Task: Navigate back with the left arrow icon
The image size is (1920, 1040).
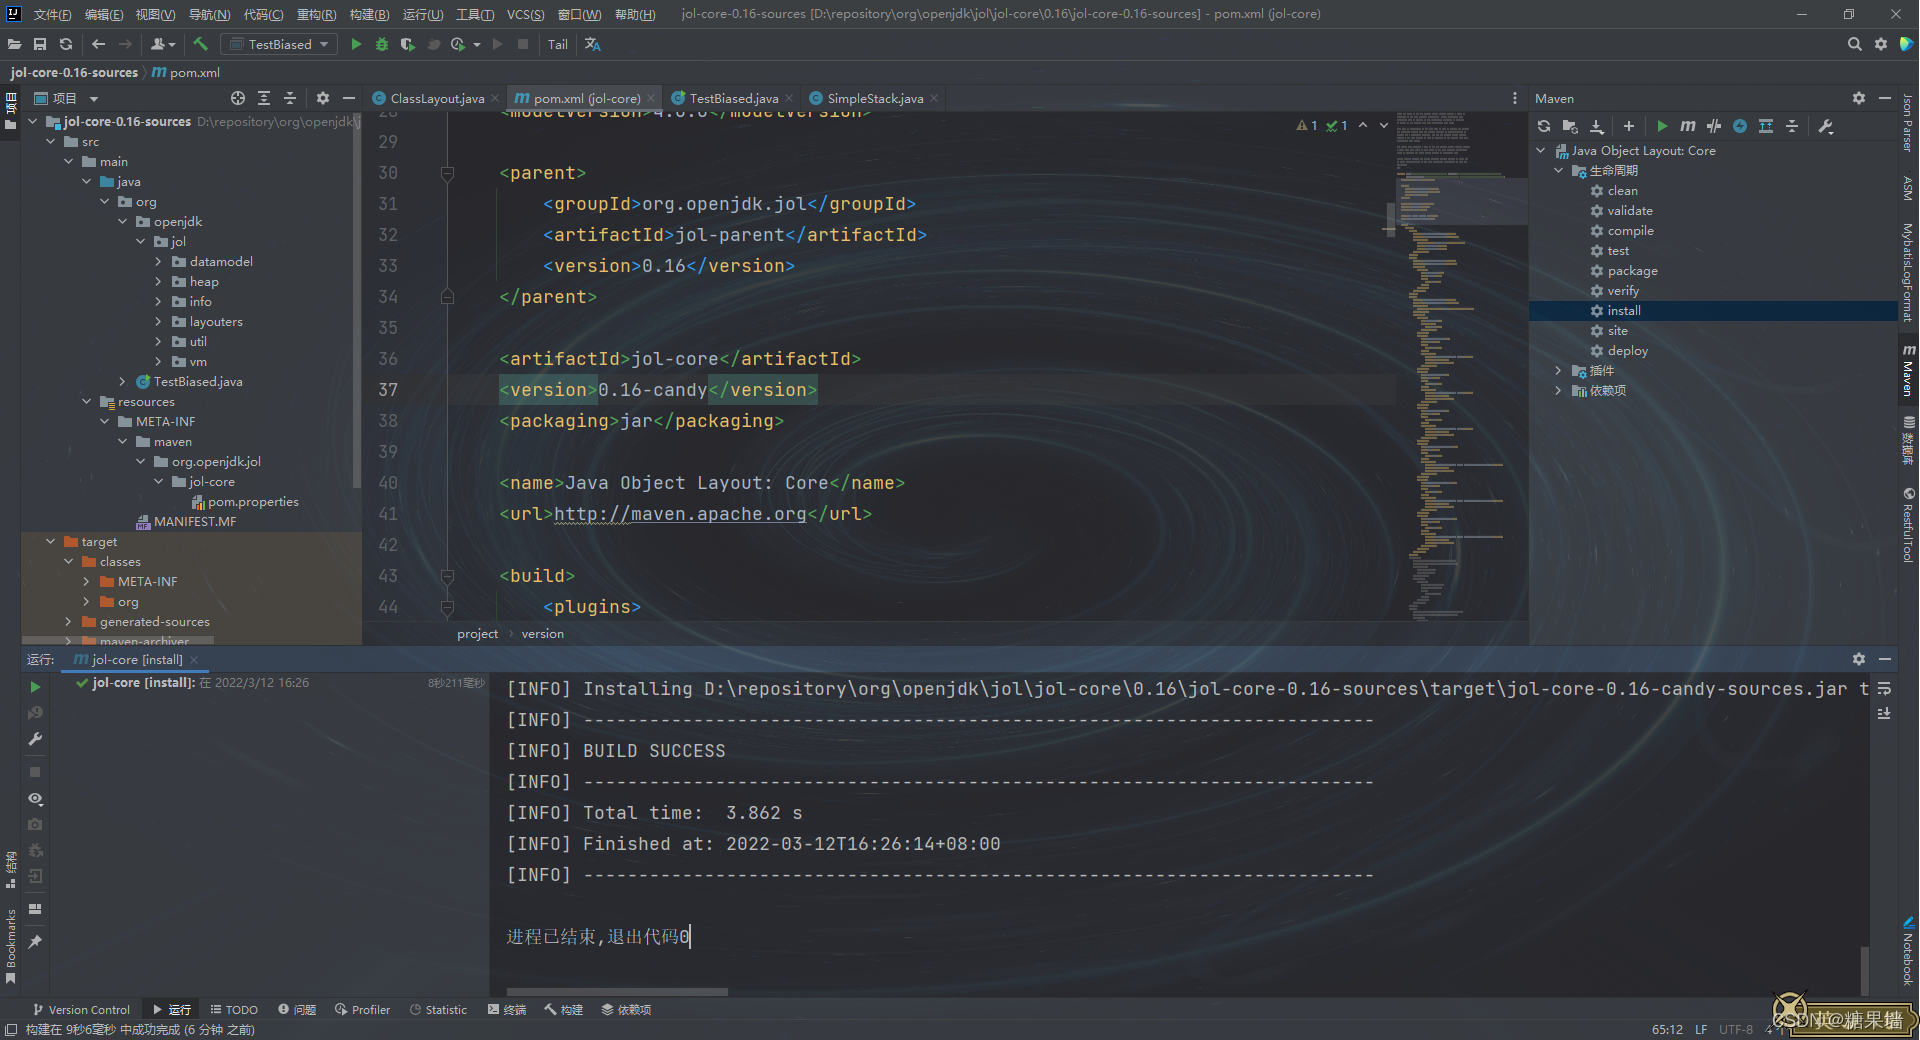Action: [x=98, y=44]
